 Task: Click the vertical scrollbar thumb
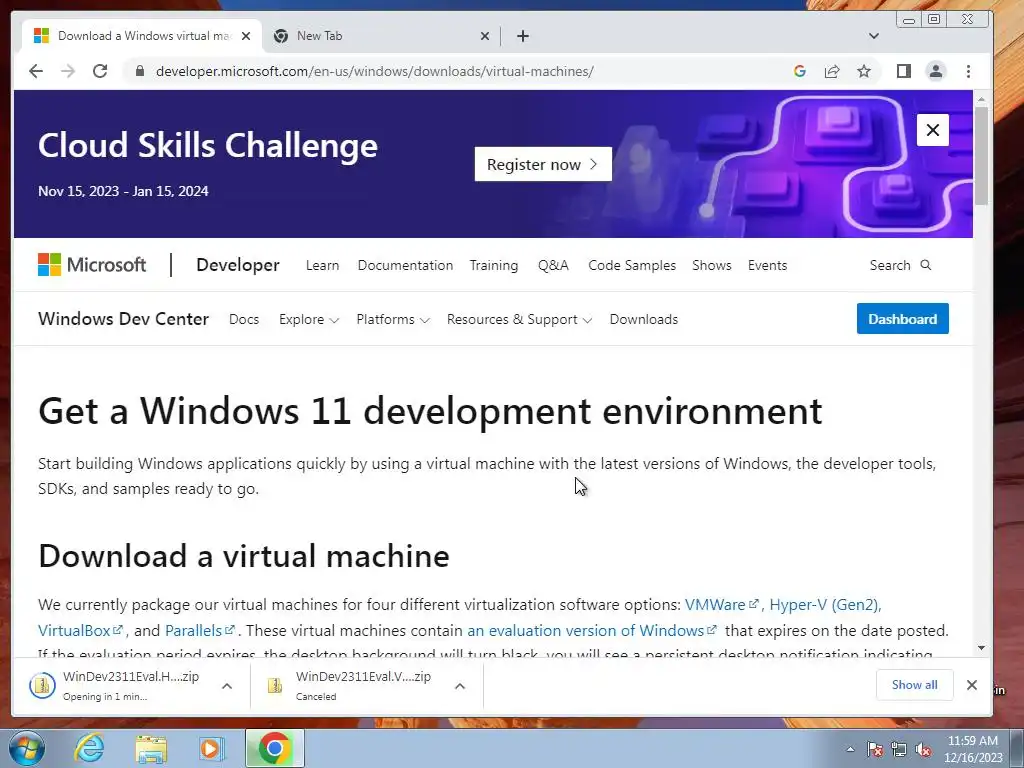point(982,156)
